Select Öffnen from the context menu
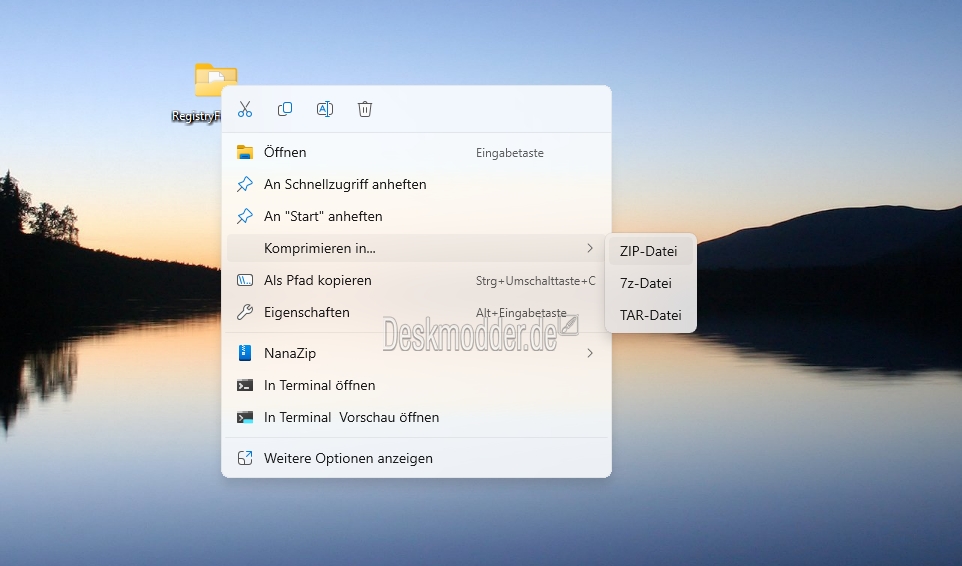Viewport: 962px width, 566px height. [x=285, y=152]
